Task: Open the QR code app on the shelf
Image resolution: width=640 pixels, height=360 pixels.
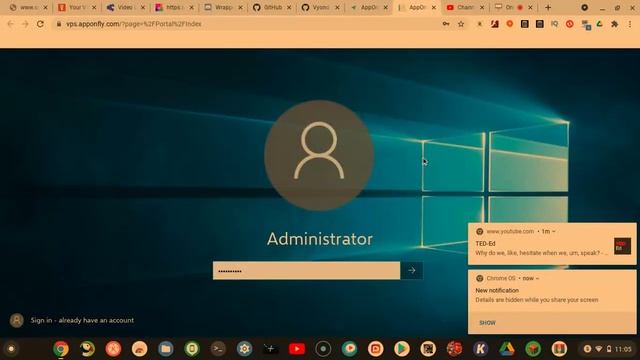Action: [428, 349]
